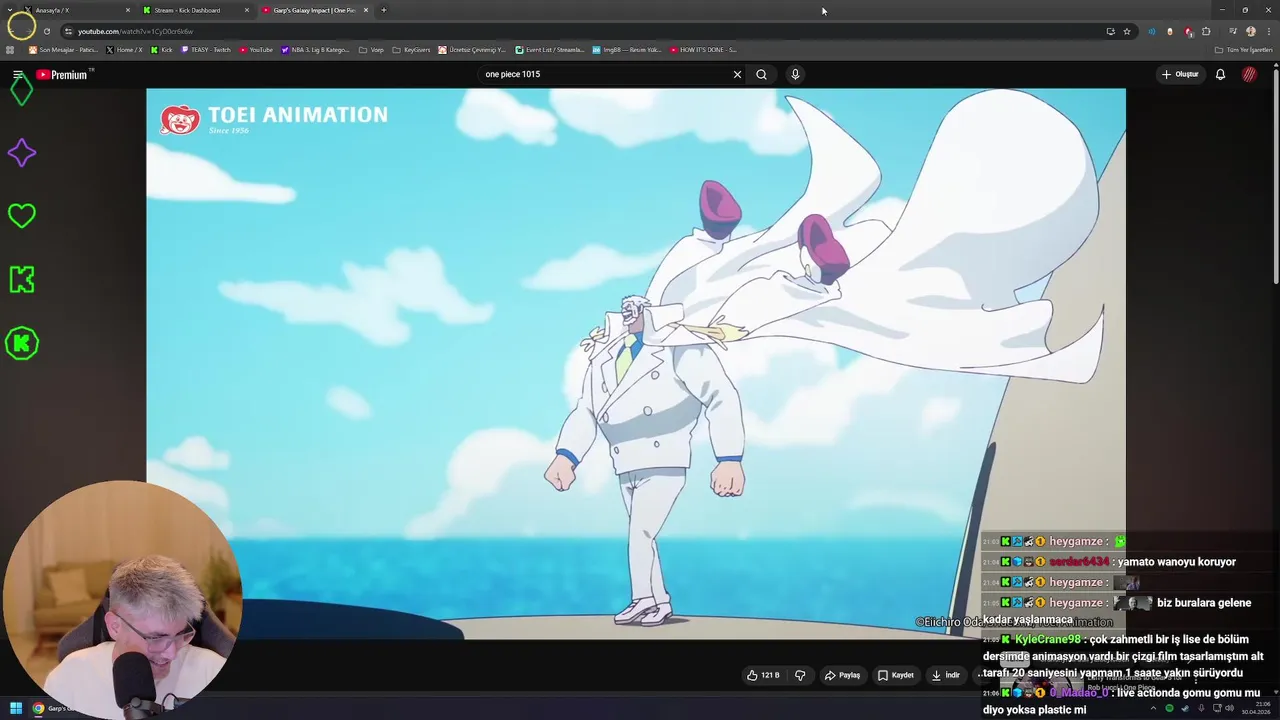Open the Extensions puzzle menu
1280x720 pixels.
point(1206,31)
